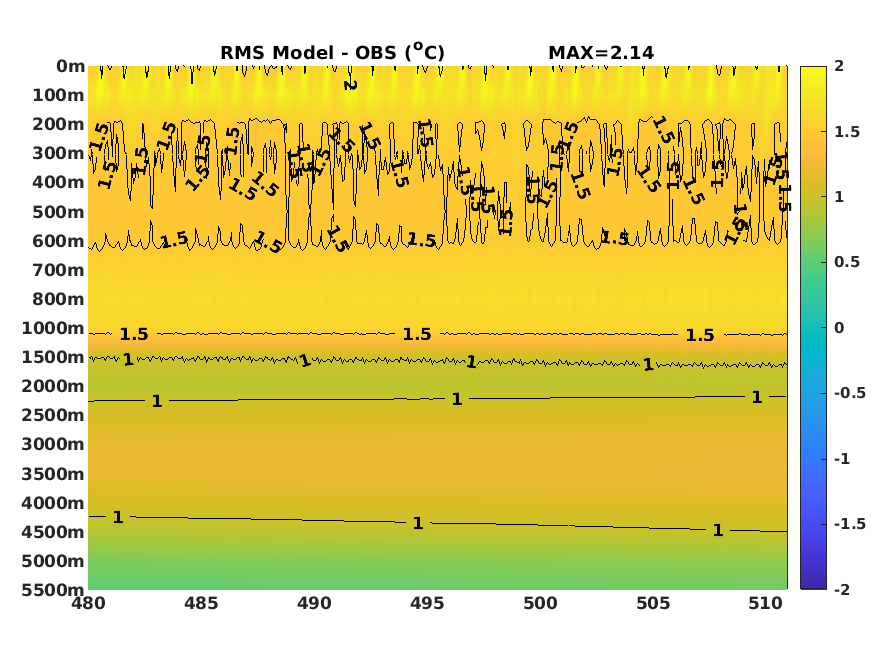
Task: Click the "490" x-axis tick label
Action: [314, 603]
